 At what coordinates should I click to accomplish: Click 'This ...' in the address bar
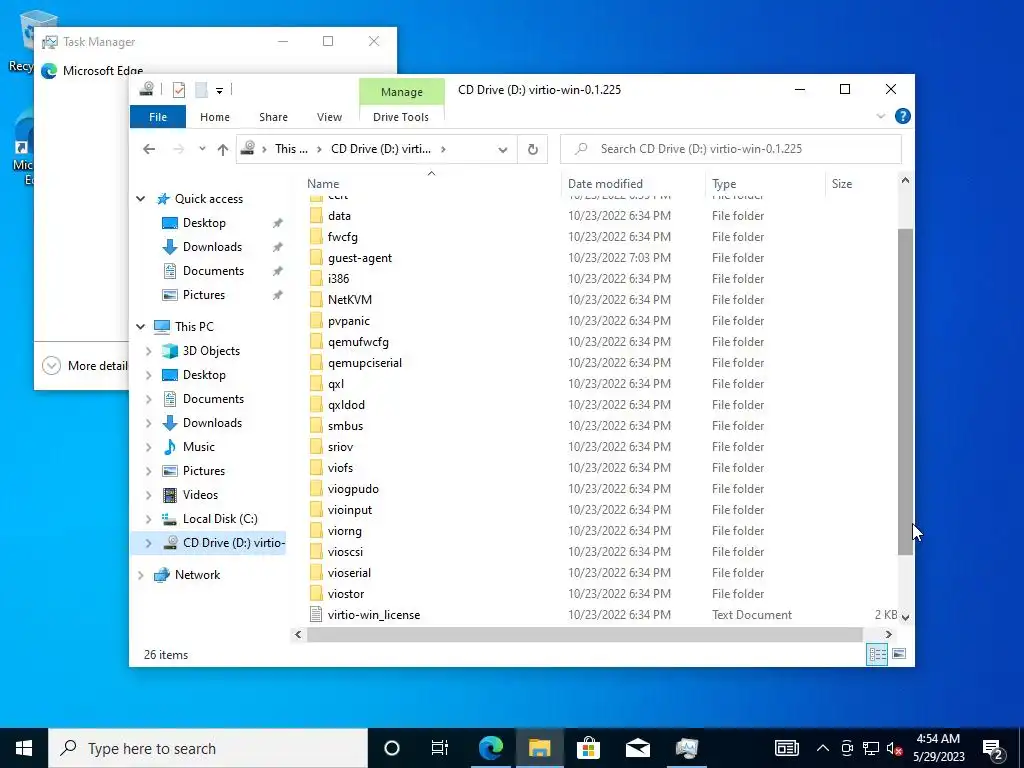point(291,149)
